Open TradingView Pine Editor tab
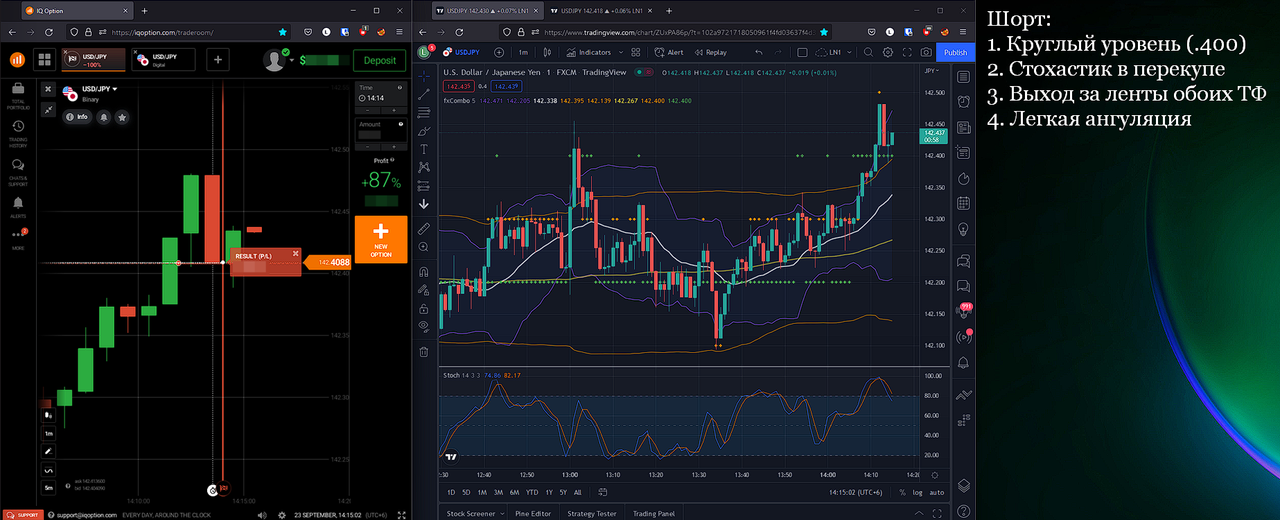The width and height of the screenshot is (1280, 520). [x=533, y=513]
